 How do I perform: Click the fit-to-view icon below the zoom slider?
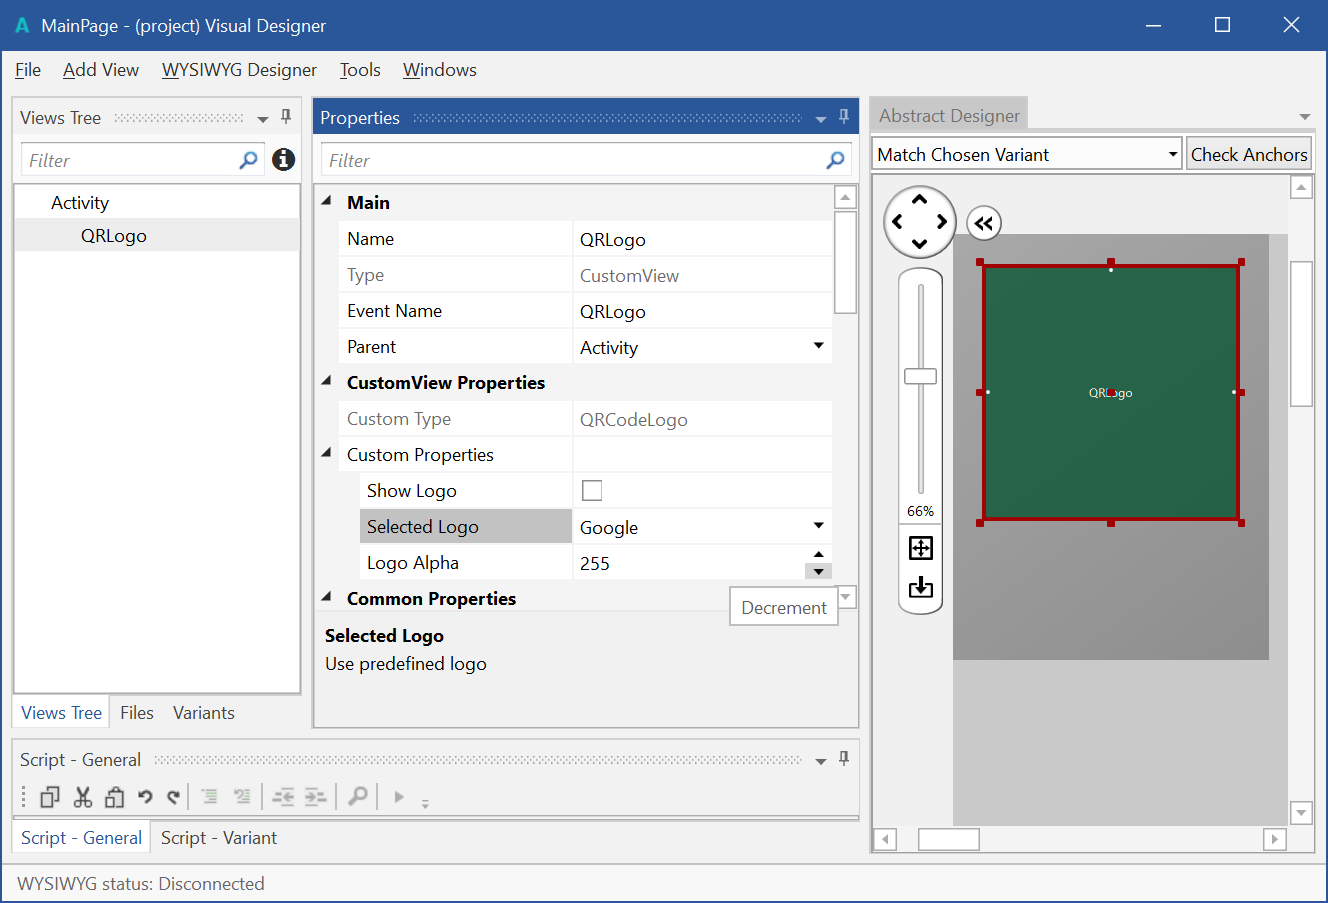[x=920, y=547]
